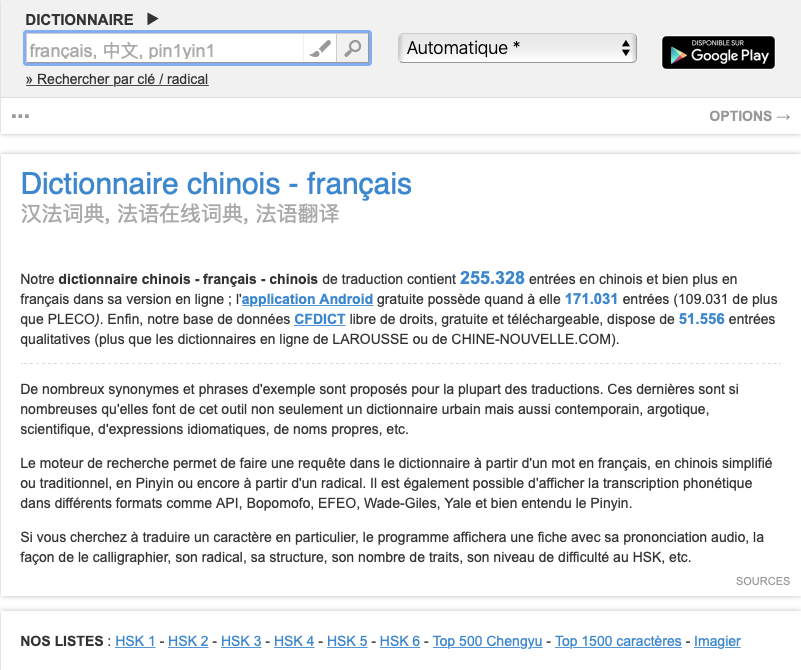Open Rechercher par clé / radical link

[117, 79]
